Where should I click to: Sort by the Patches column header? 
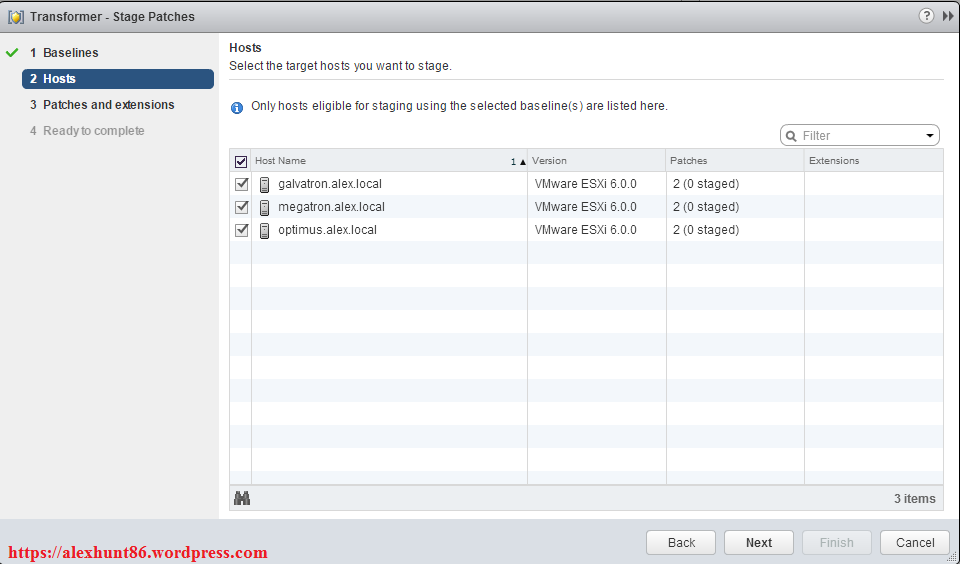[735, 160]
